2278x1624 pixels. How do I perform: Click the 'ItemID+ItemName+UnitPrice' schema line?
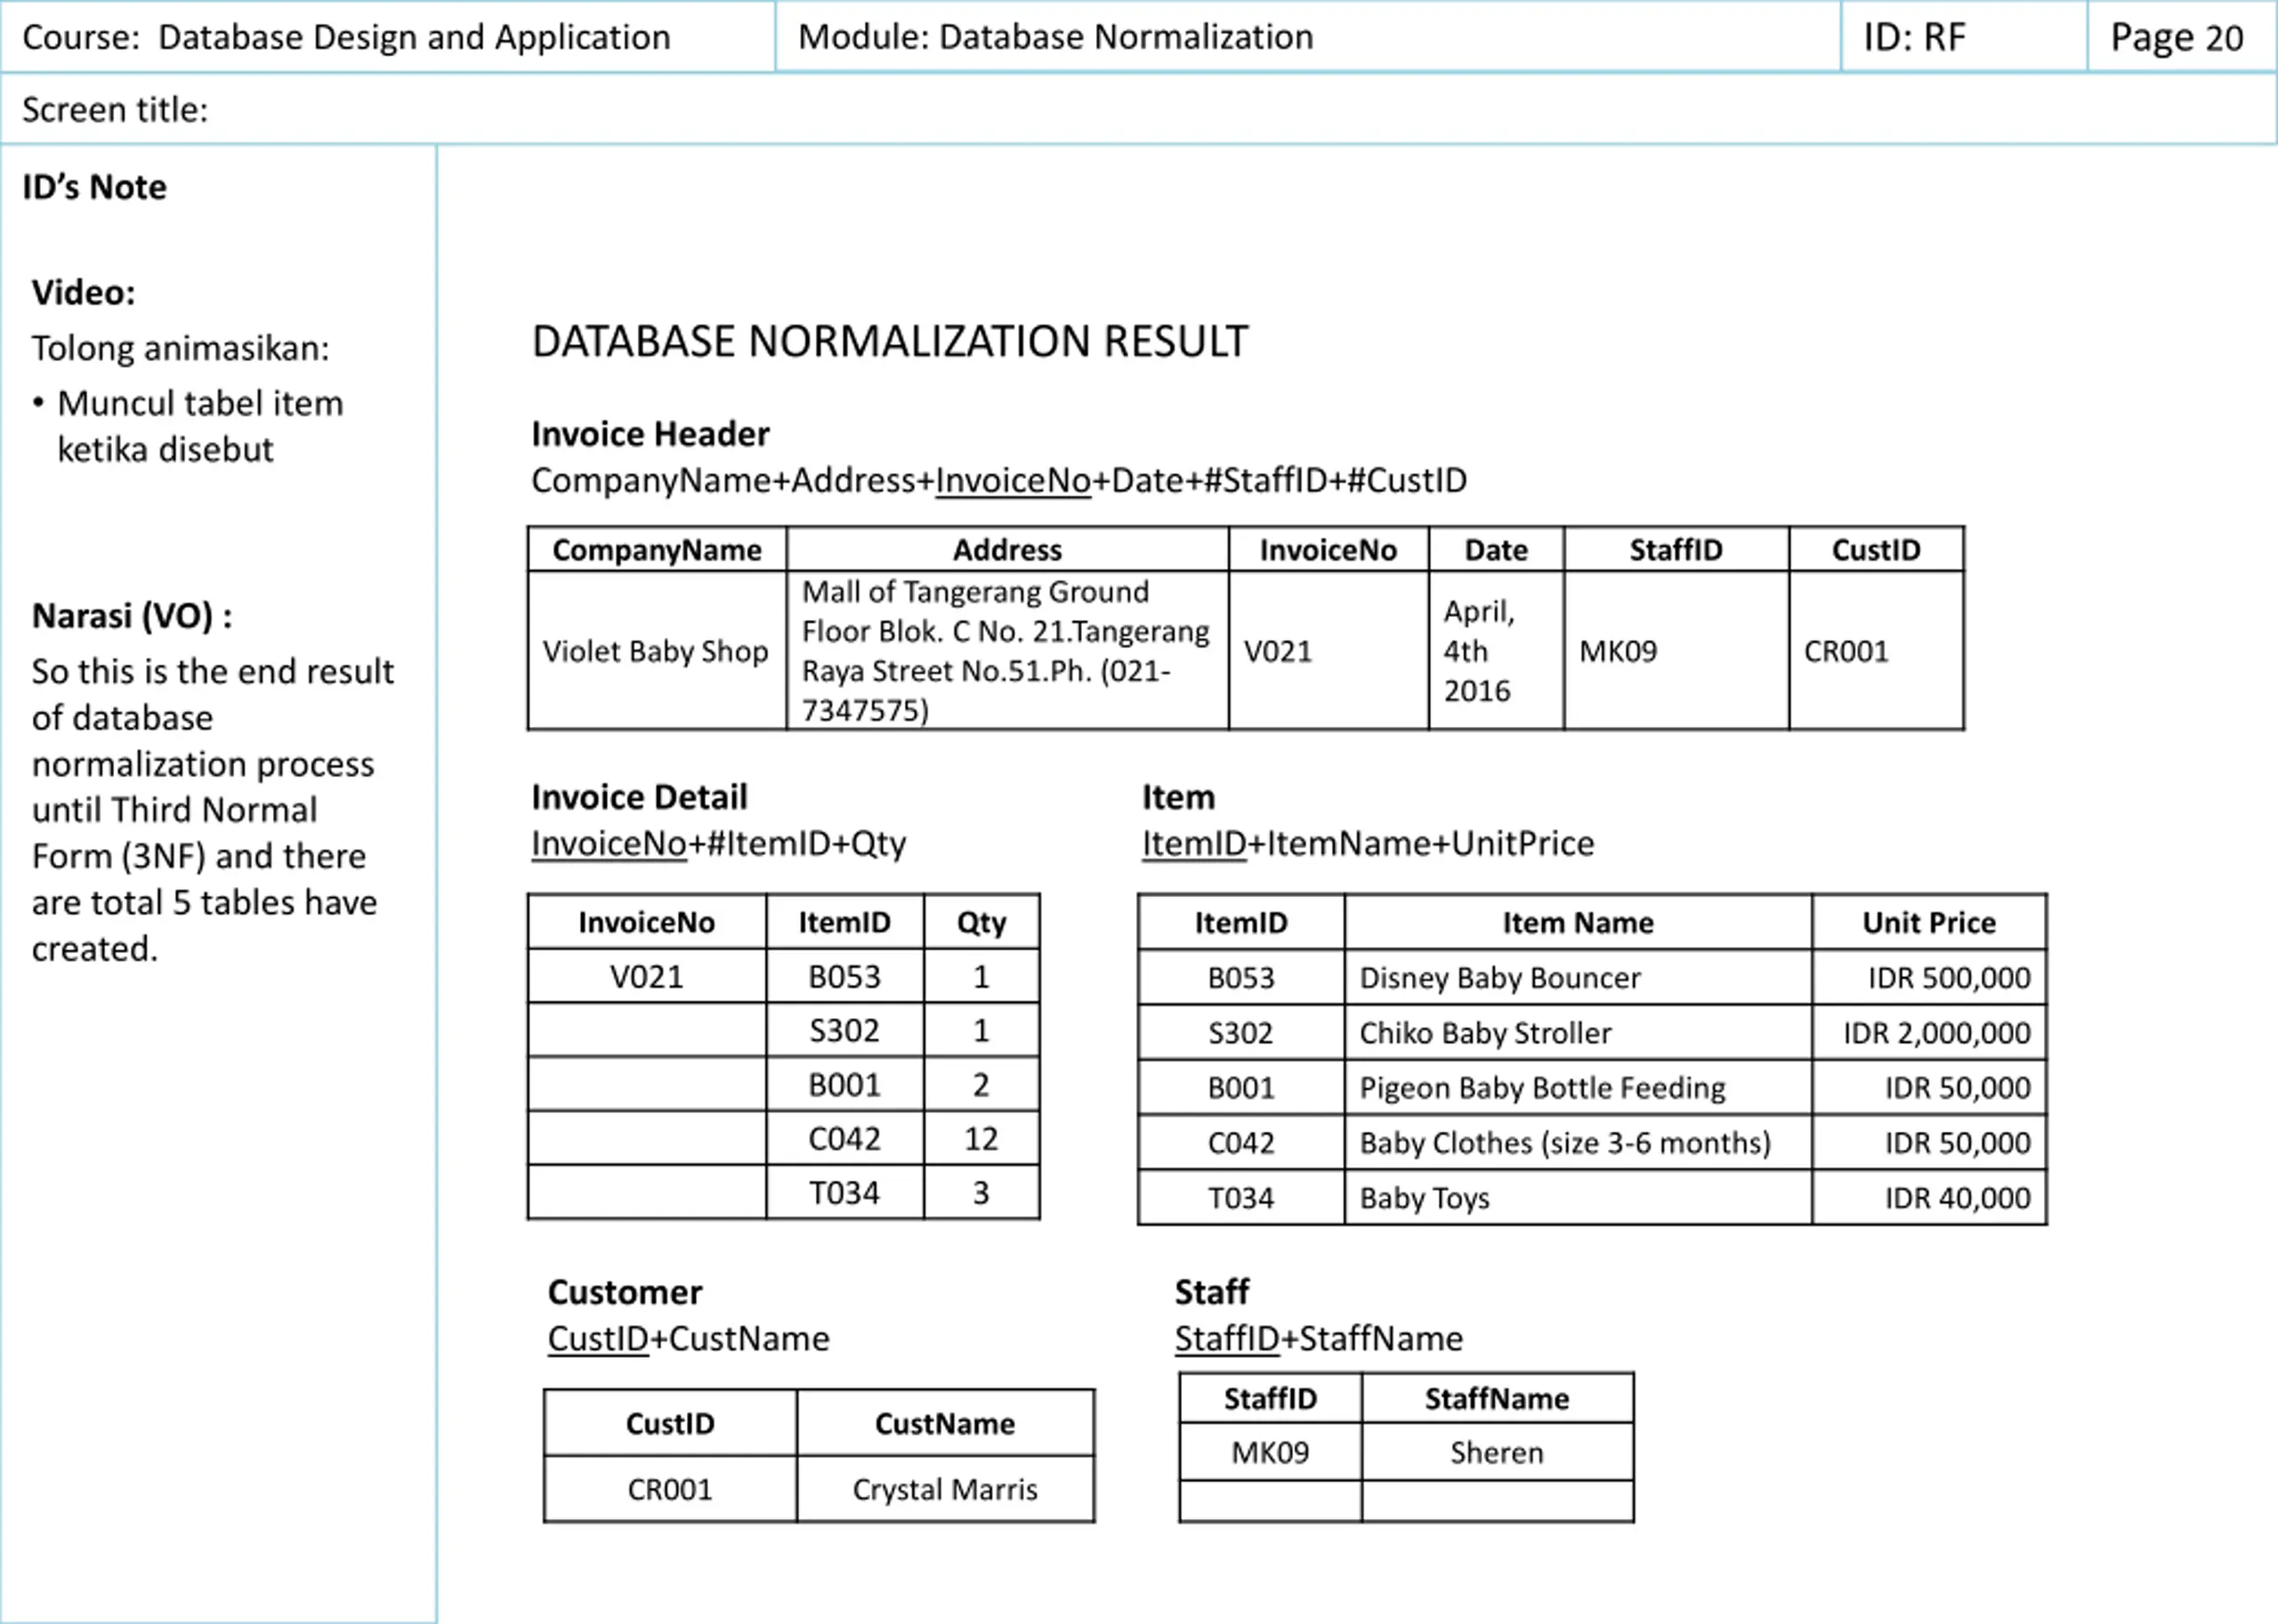click(x=1368, y=844)
